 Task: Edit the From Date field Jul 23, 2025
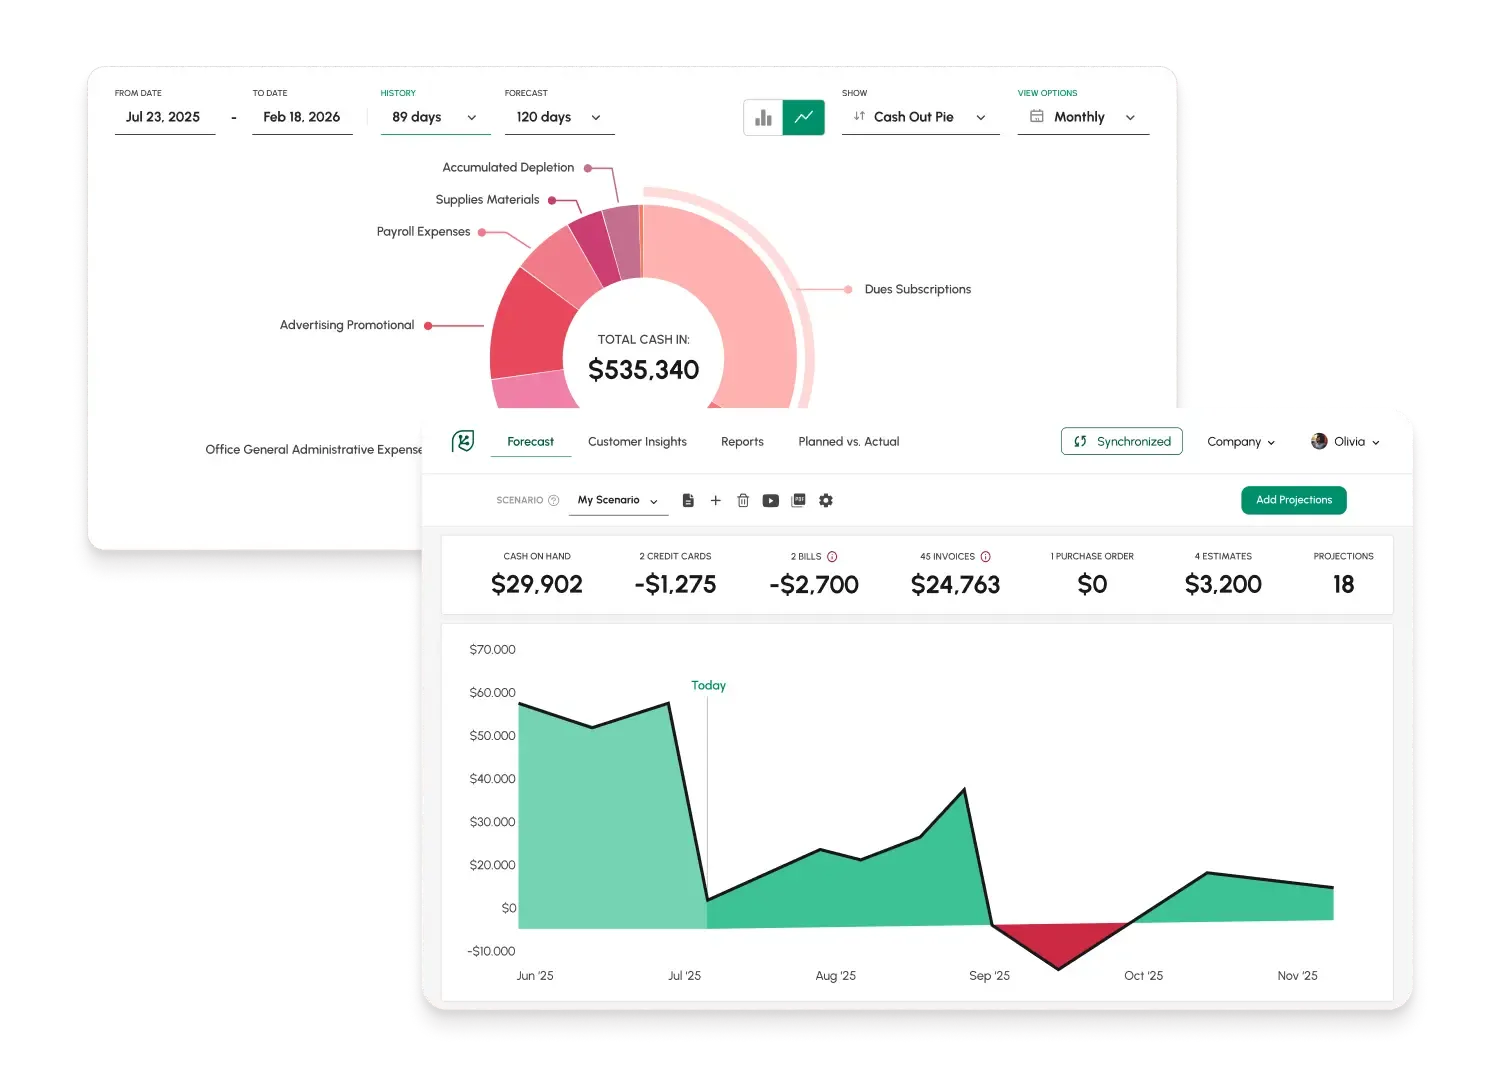165,117
